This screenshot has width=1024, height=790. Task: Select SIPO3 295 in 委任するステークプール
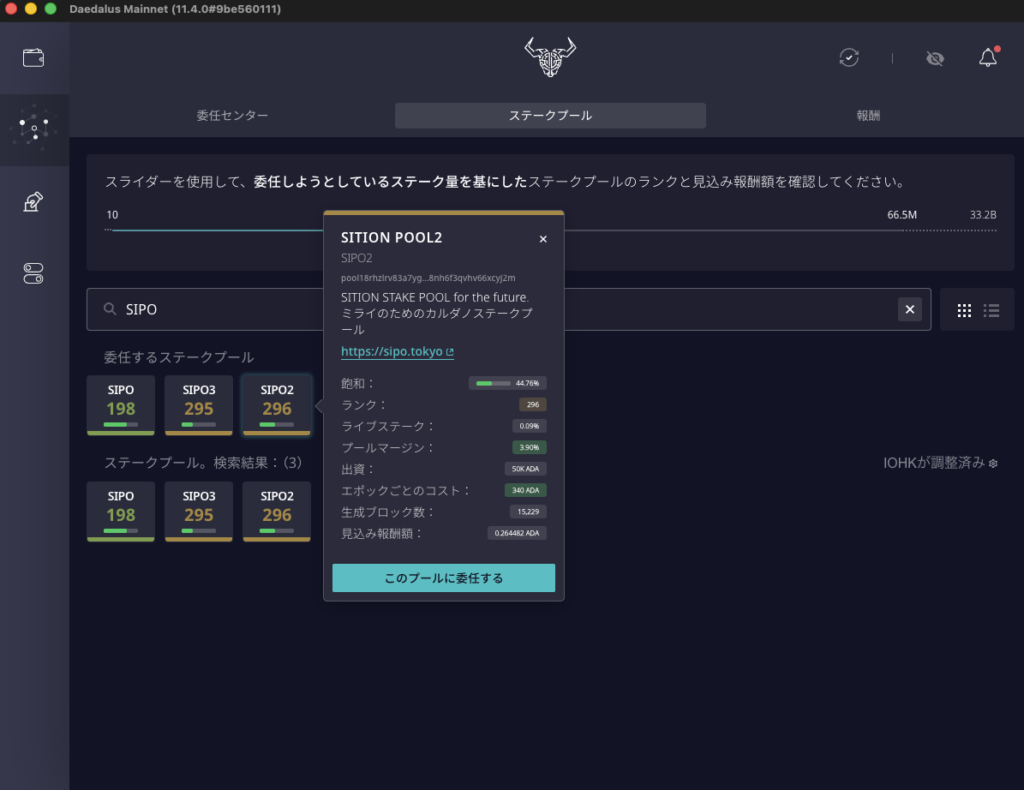tap(199, 405)
